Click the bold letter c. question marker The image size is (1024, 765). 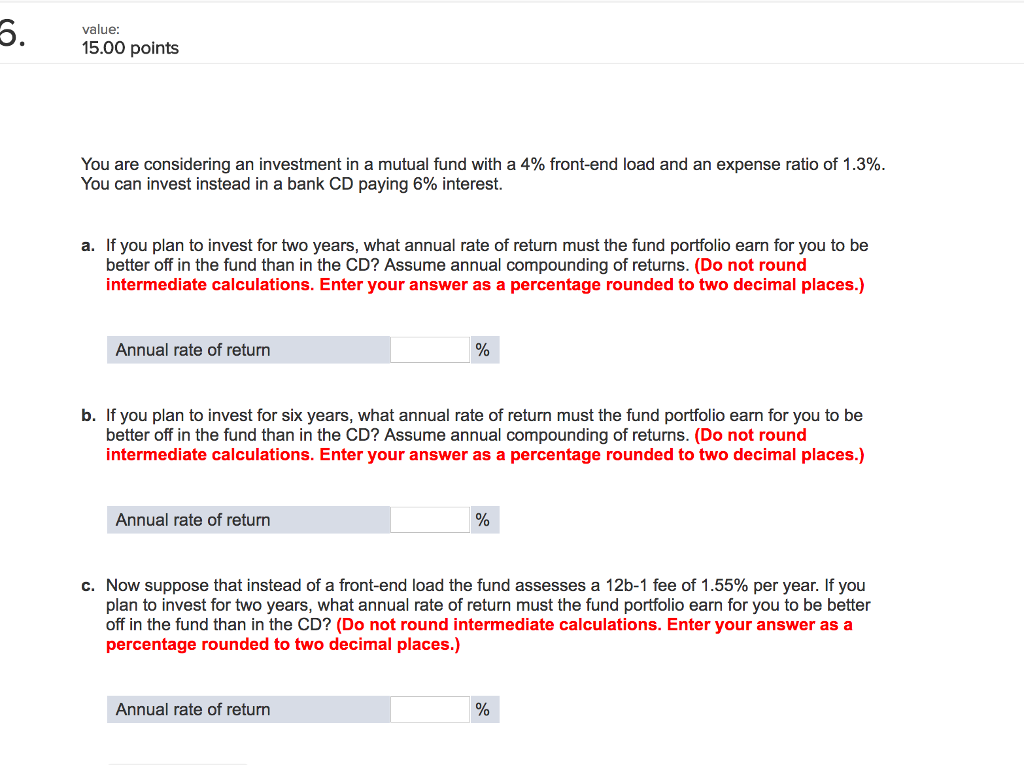click(x=87, y=585)
